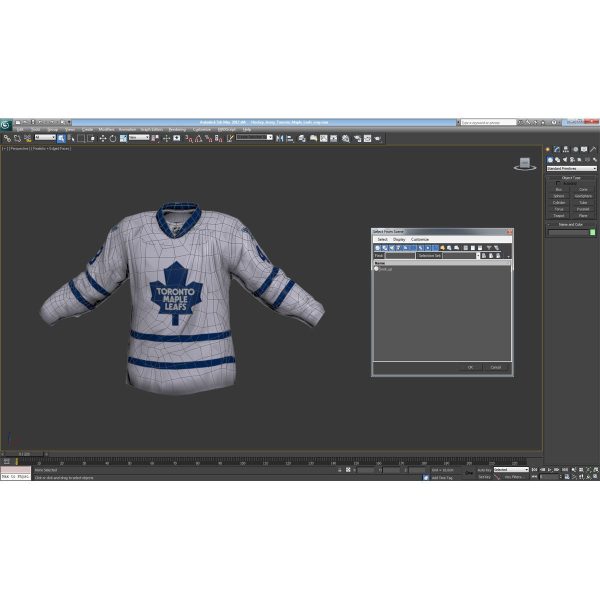Open the Edit menu
The height and width of the screenshot is (600, 600).
pyautogui.click(x=20, y=130)
